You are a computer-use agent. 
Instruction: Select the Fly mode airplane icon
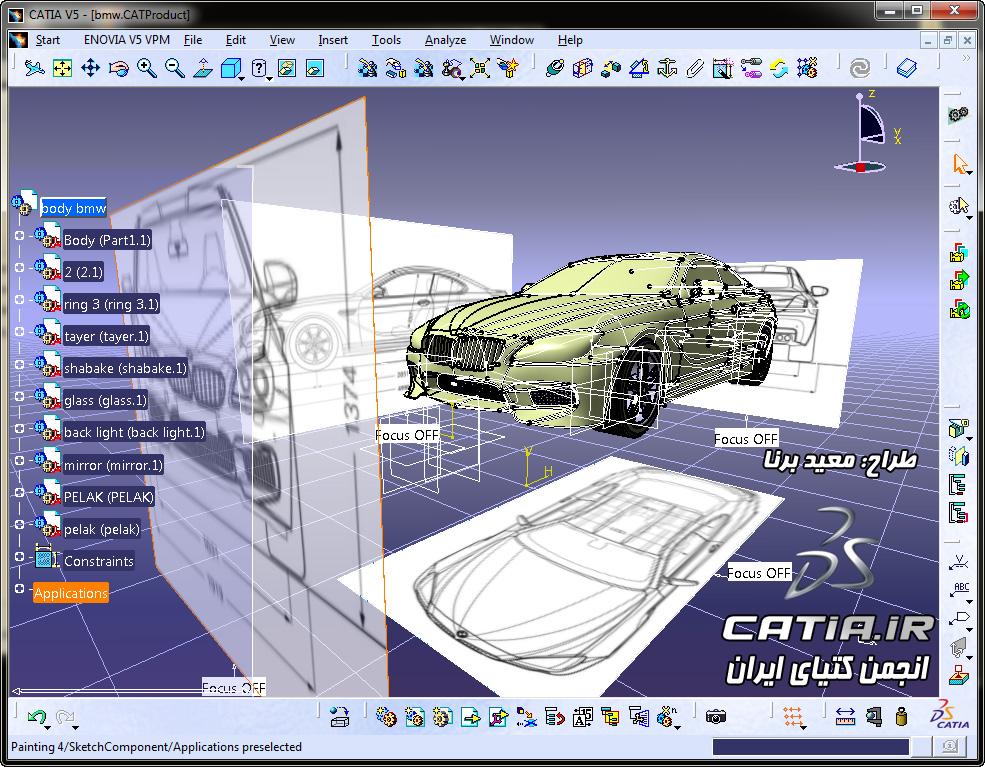click(x=35, y=68)
